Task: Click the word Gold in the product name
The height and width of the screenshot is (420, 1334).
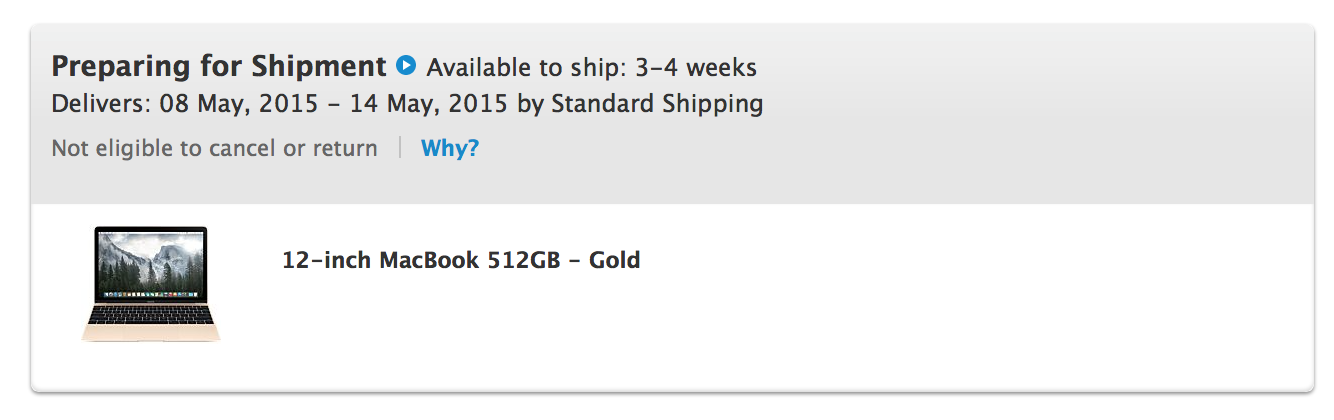Action: coord(615,261)
